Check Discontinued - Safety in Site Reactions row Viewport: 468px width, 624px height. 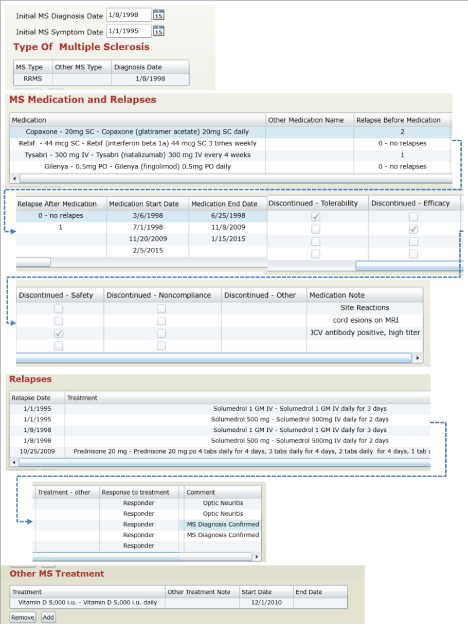(58, 308)
